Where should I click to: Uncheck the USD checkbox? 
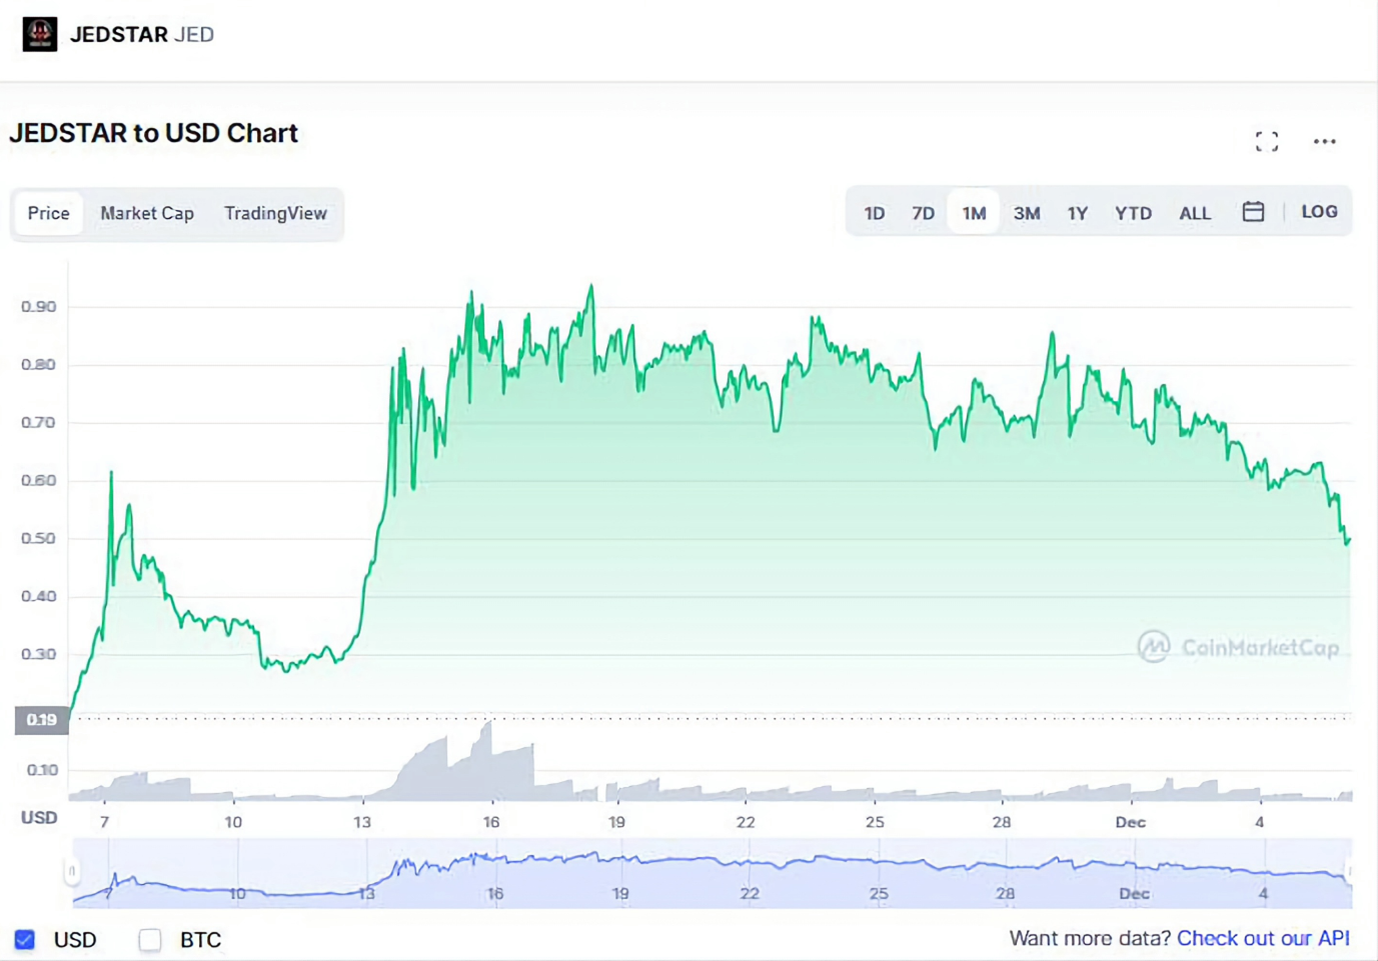25,940
